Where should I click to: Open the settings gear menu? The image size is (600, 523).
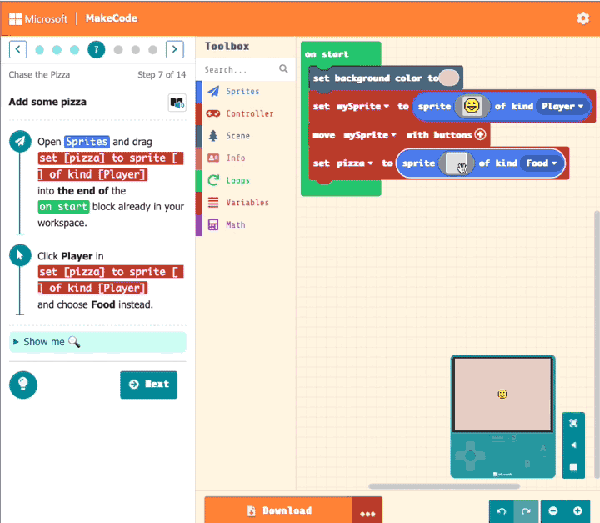point(582,18)
